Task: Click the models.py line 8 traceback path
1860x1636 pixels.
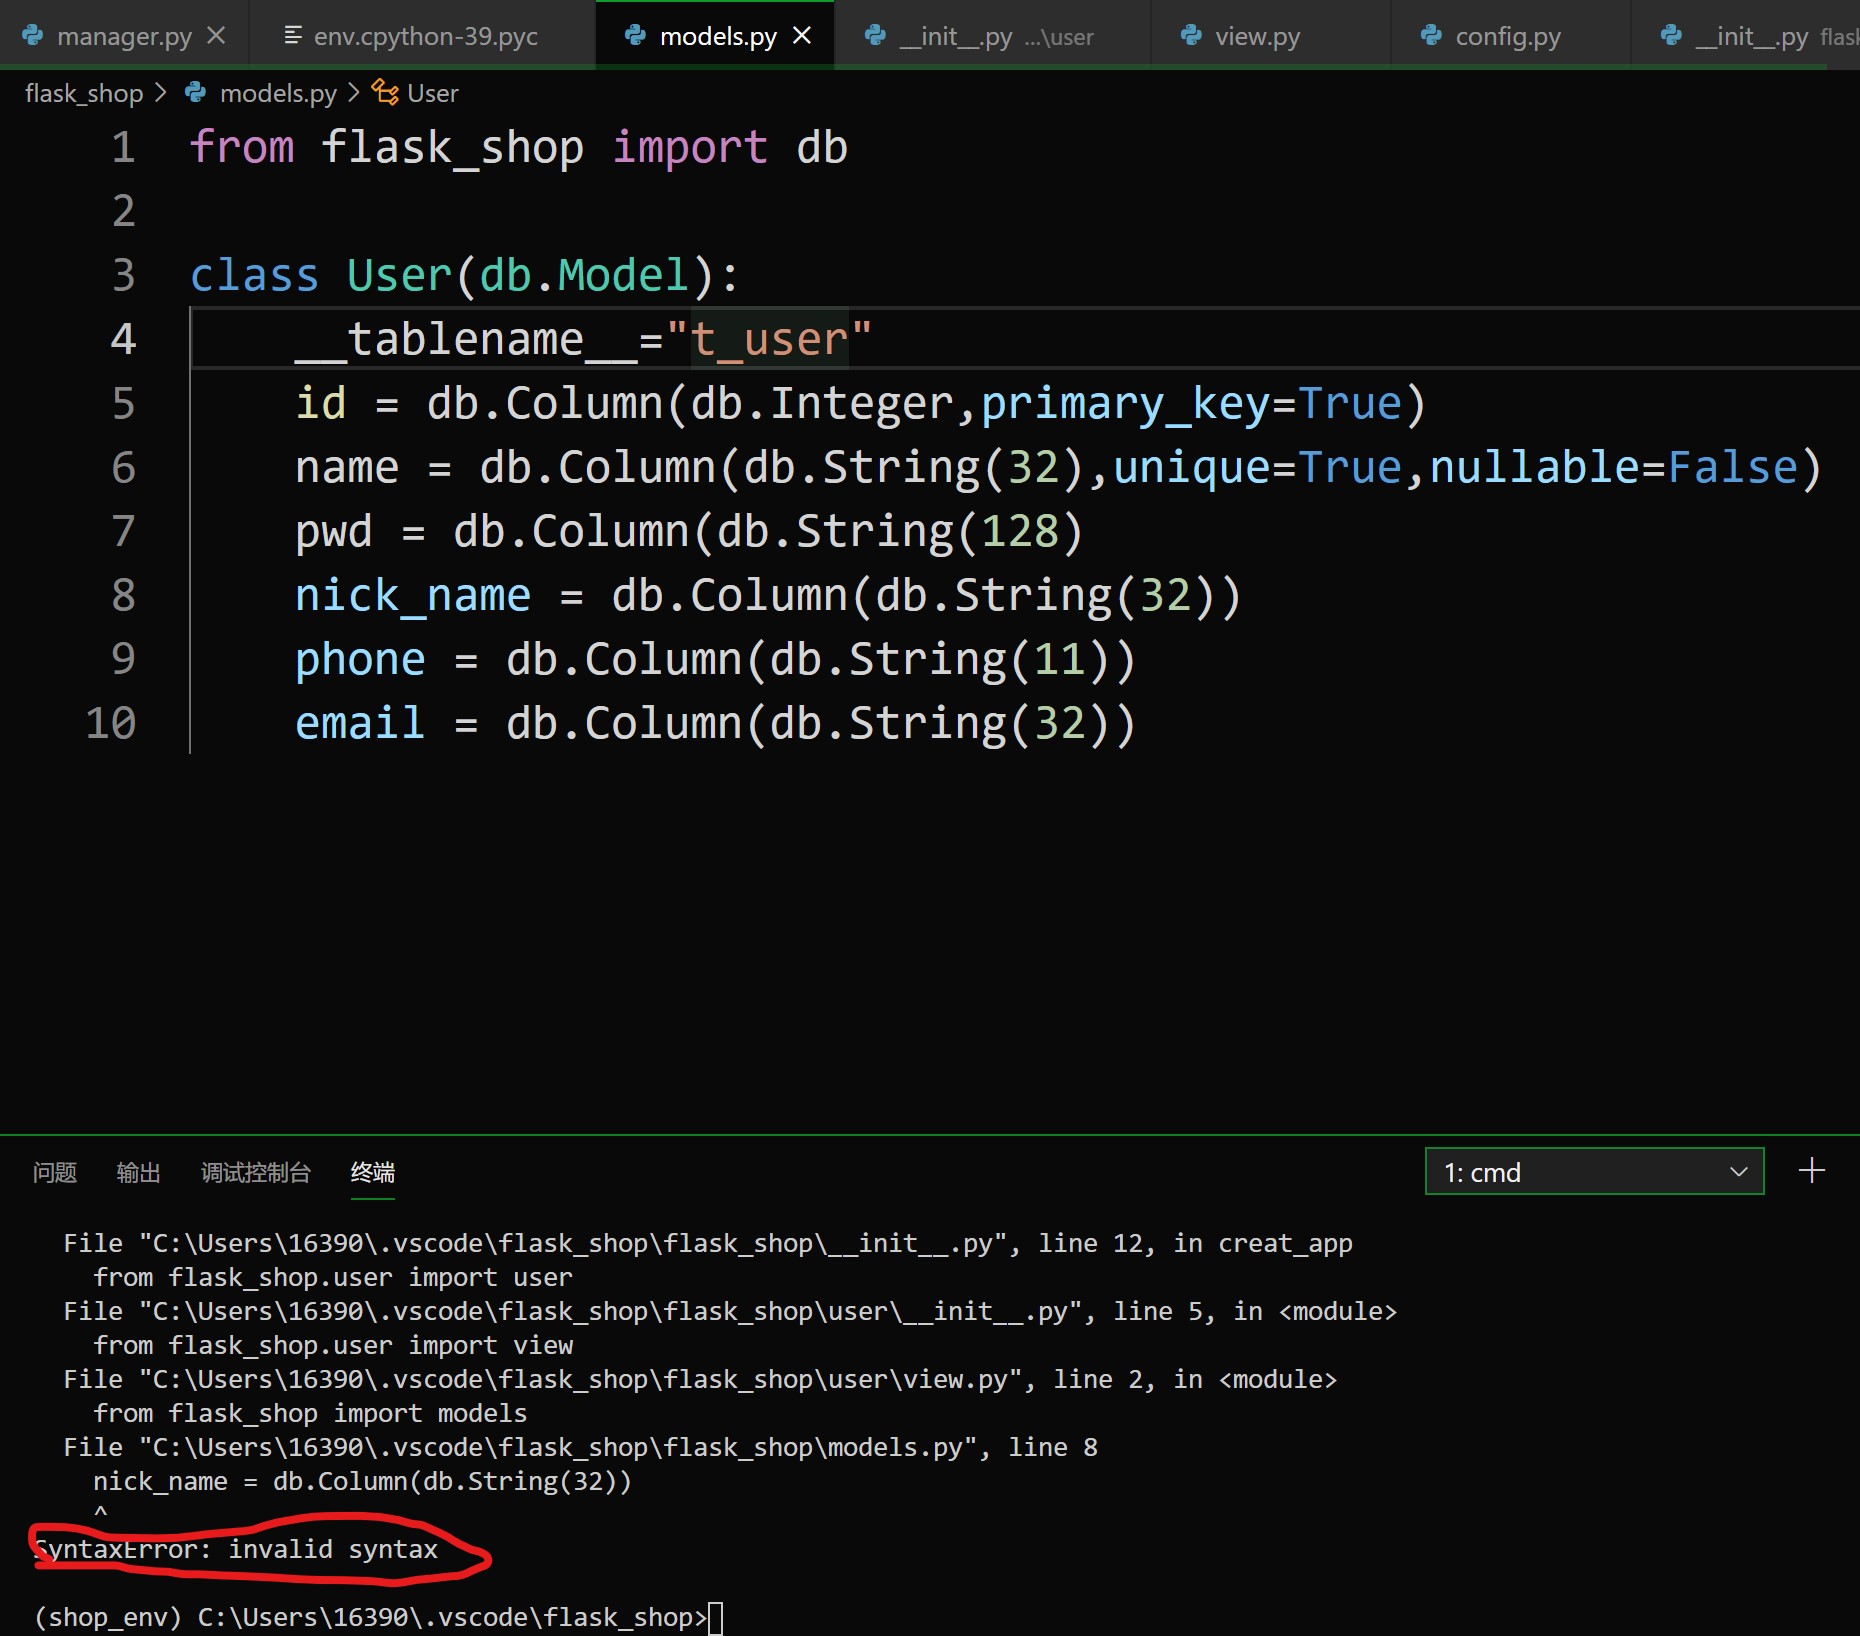Action: pos(580,1447)
